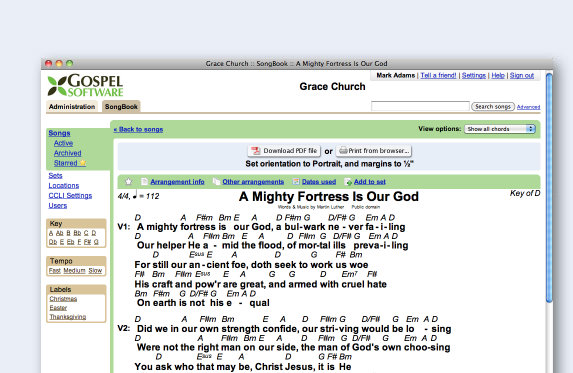Open Arrangement info link
The height and width of the screenshot is (373, 573).
(177, 182)
